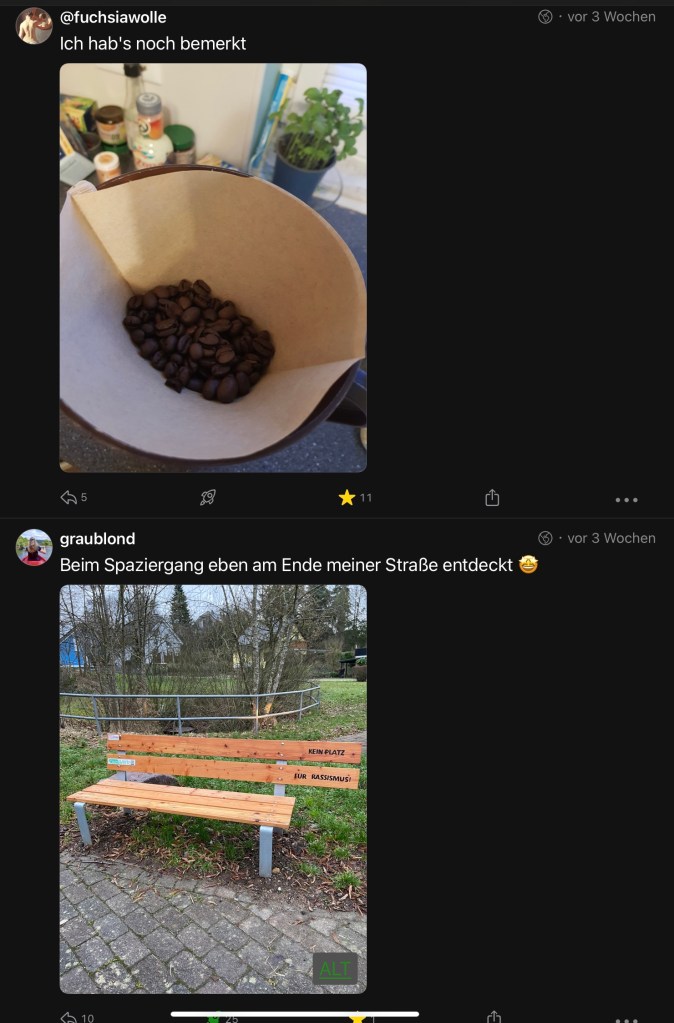Image resolution: width=674 pixels, height=1023 pixels.
Task: Click the graublond display name
Action: pos(97,538)
